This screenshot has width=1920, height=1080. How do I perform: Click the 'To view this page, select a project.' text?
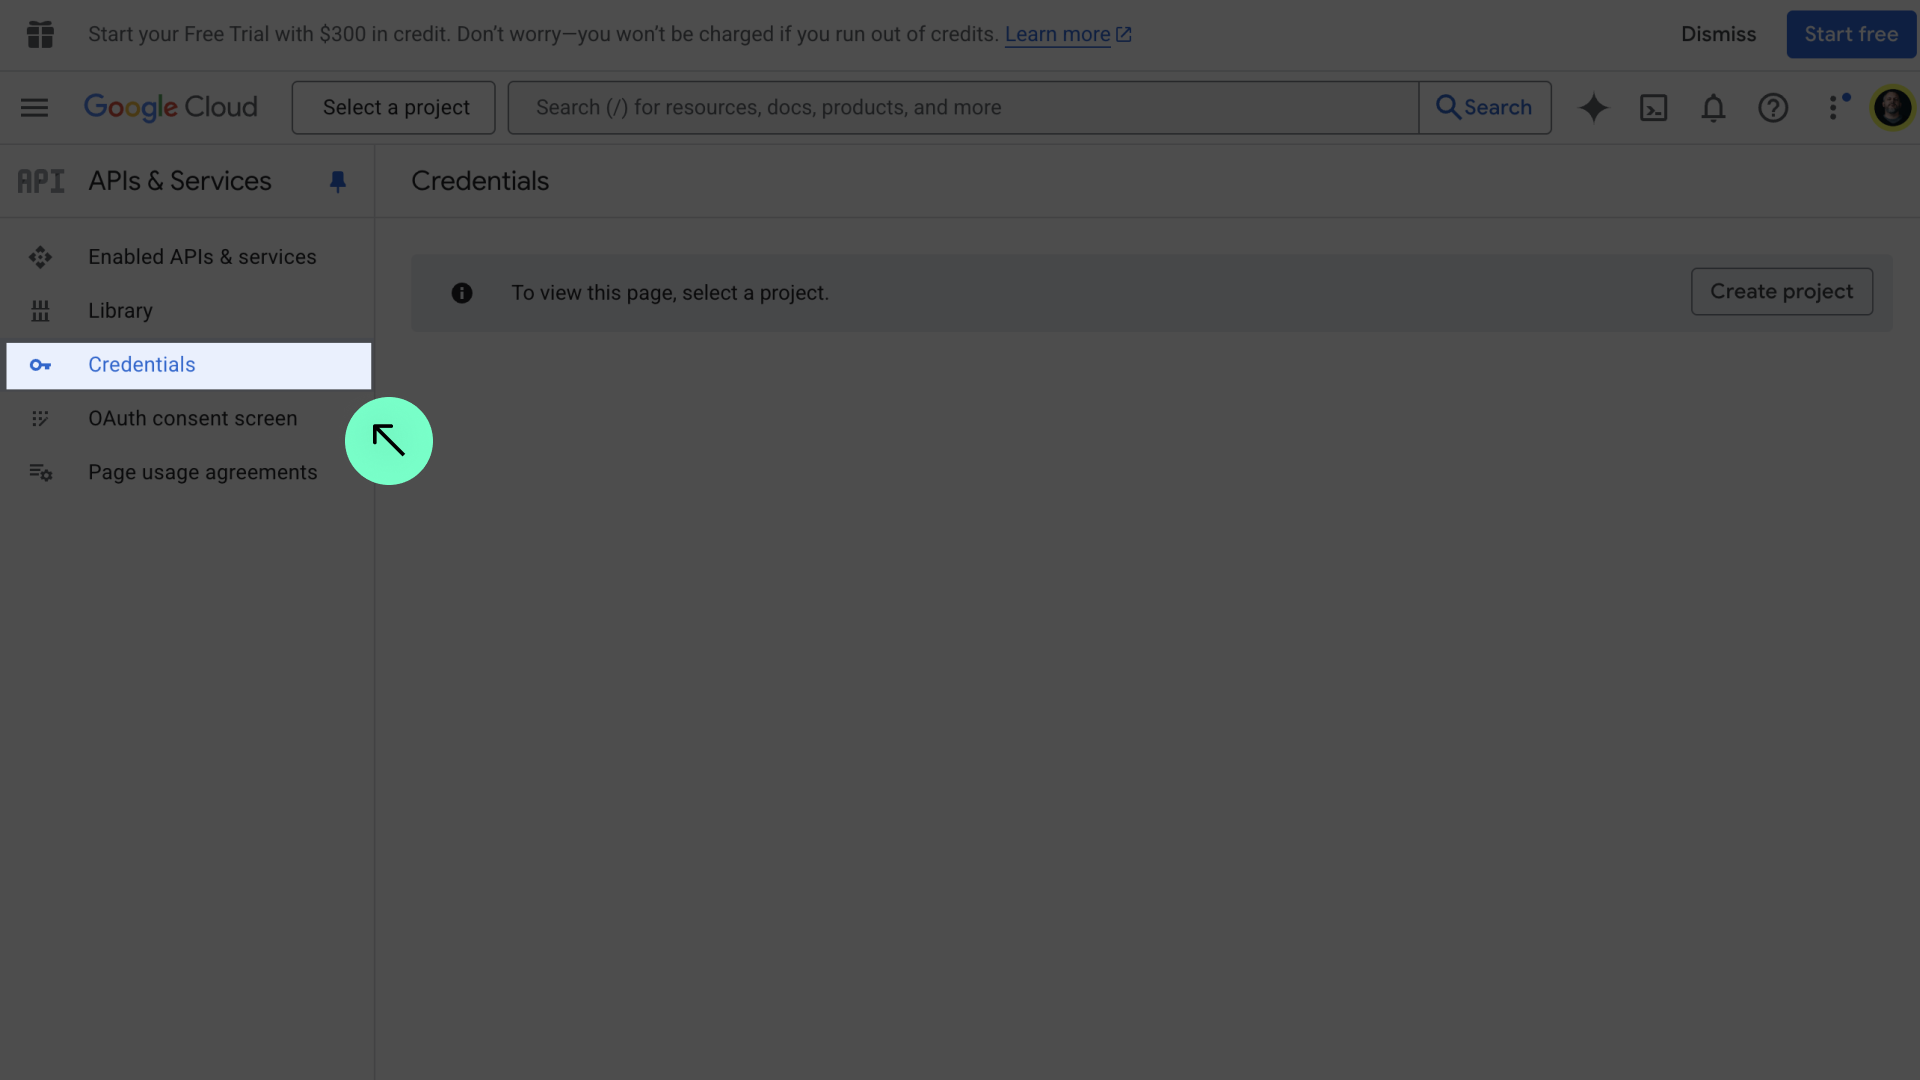click(670, 293)
